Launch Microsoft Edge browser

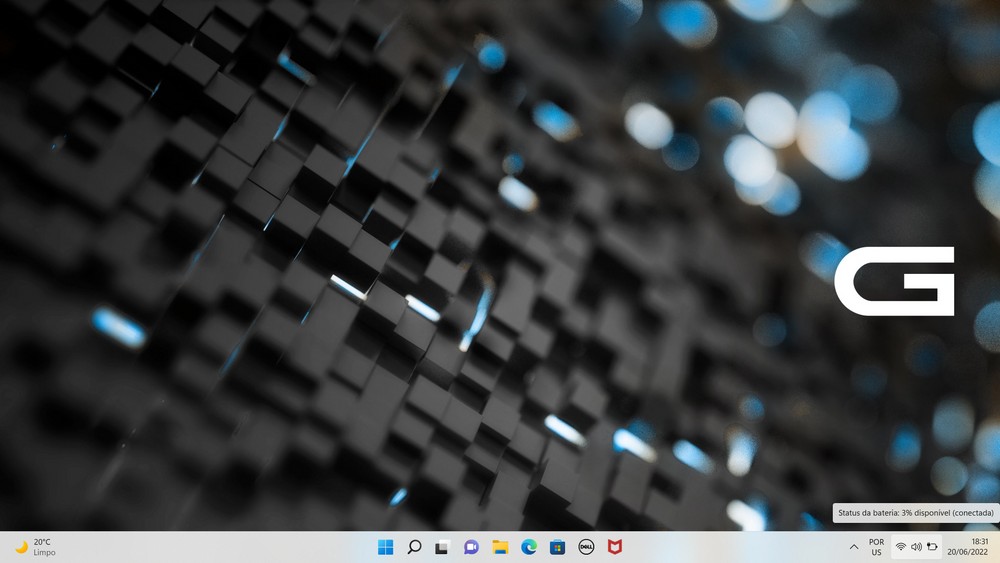[x=529, y=547]
